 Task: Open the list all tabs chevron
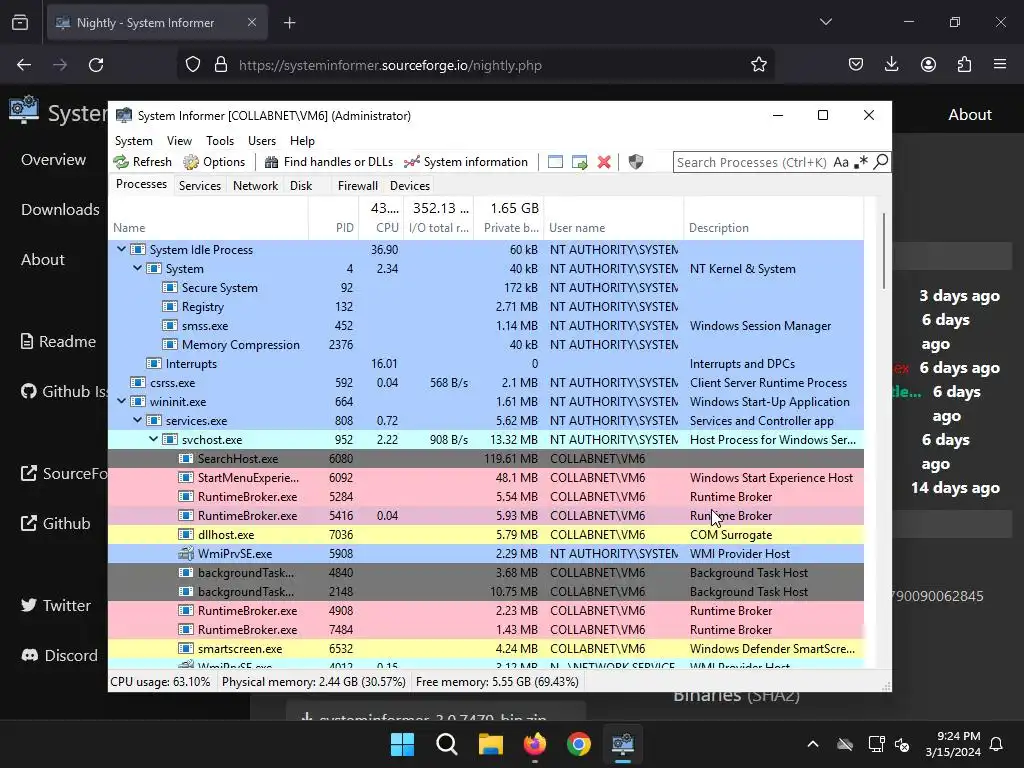(825, 22)
